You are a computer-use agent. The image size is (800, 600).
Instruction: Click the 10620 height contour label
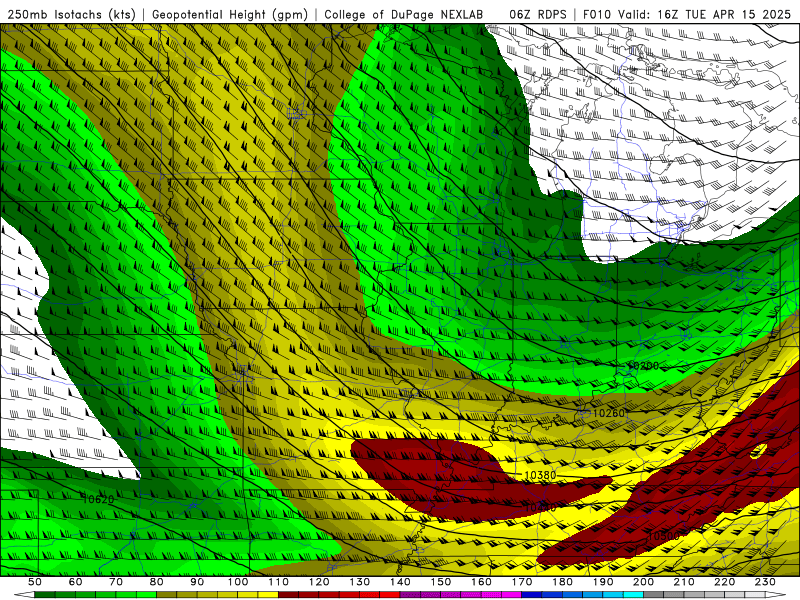(x=98, y=499)
